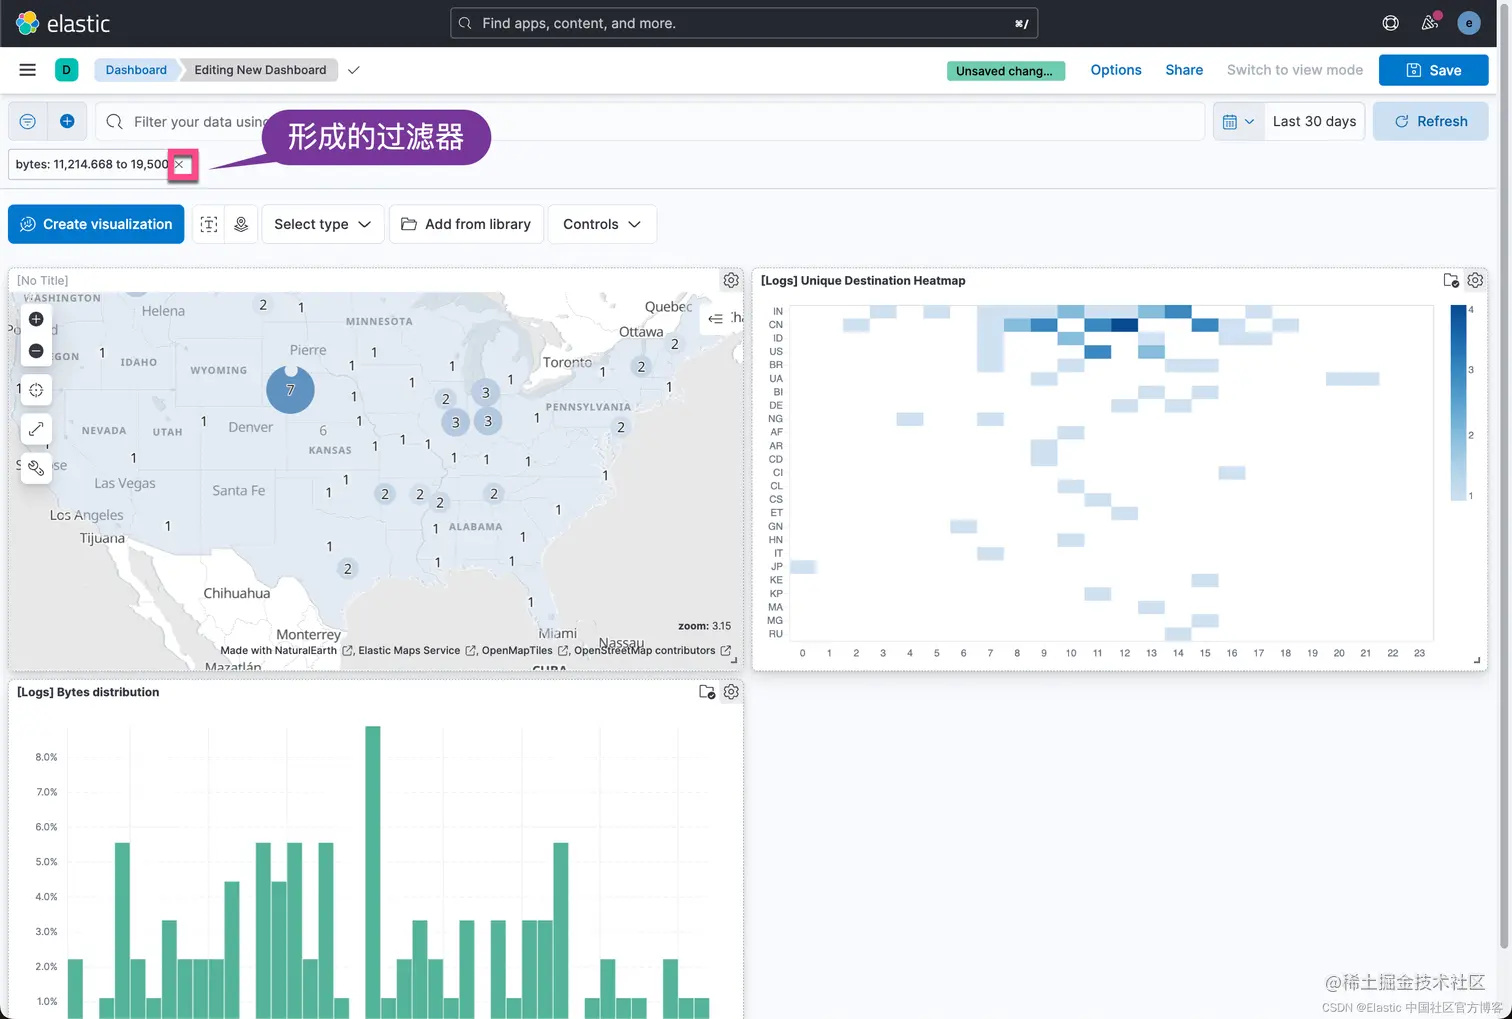
Task: Add a Maps panel icon
Action: [241, 224]
